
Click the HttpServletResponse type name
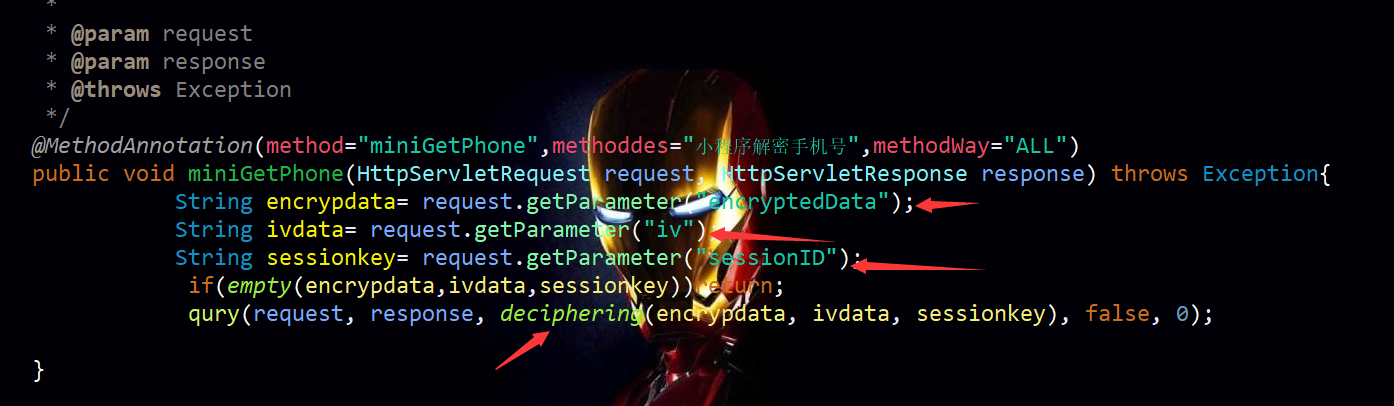[844, 174]
